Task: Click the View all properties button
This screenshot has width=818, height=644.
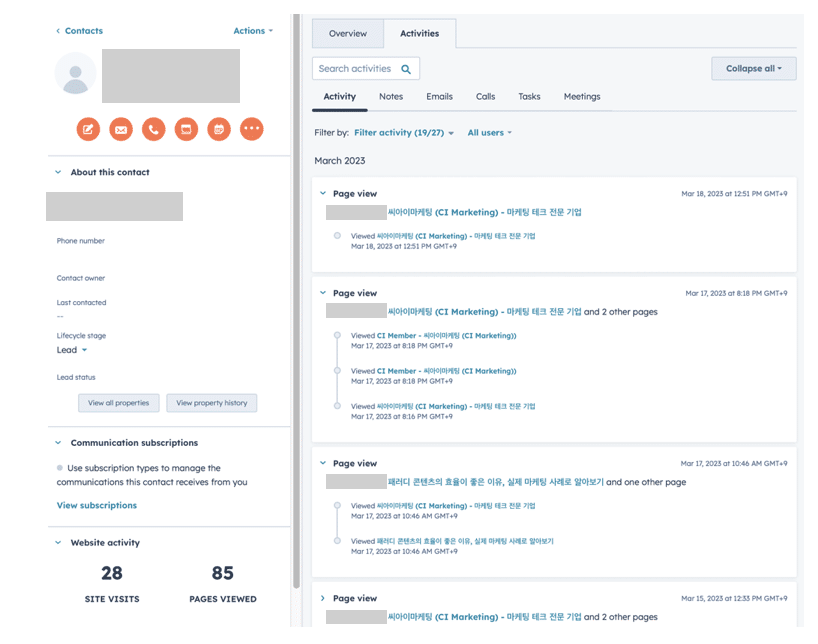Action: click(x=119, y=403)
